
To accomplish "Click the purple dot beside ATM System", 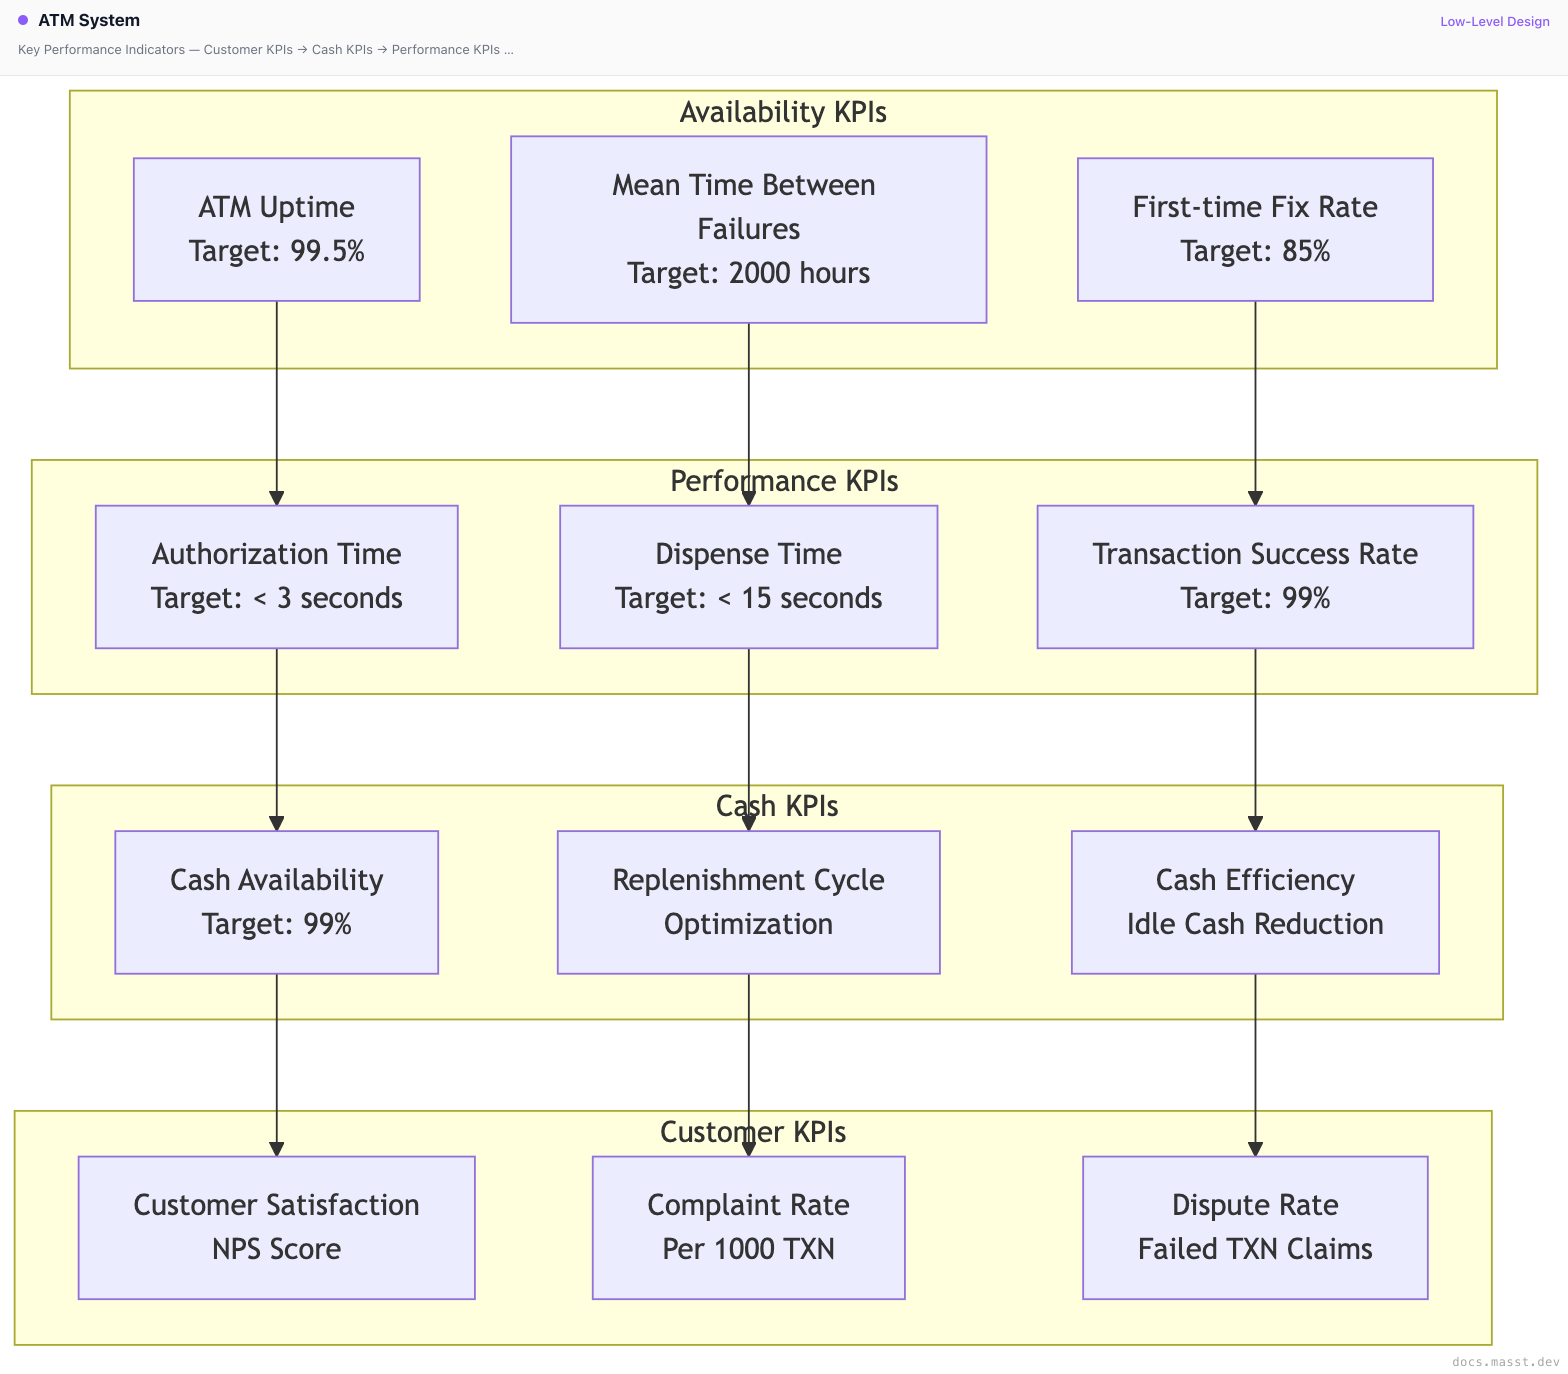I will click(23, 20).
